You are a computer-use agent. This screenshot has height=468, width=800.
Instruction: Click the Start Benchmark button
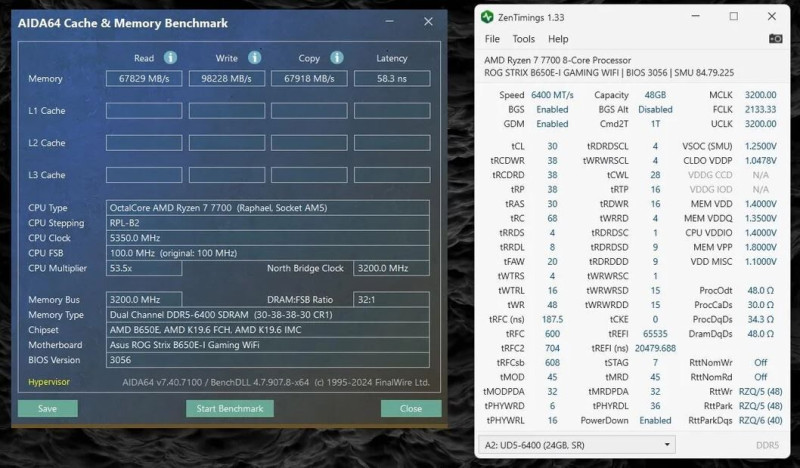[230, 408]
